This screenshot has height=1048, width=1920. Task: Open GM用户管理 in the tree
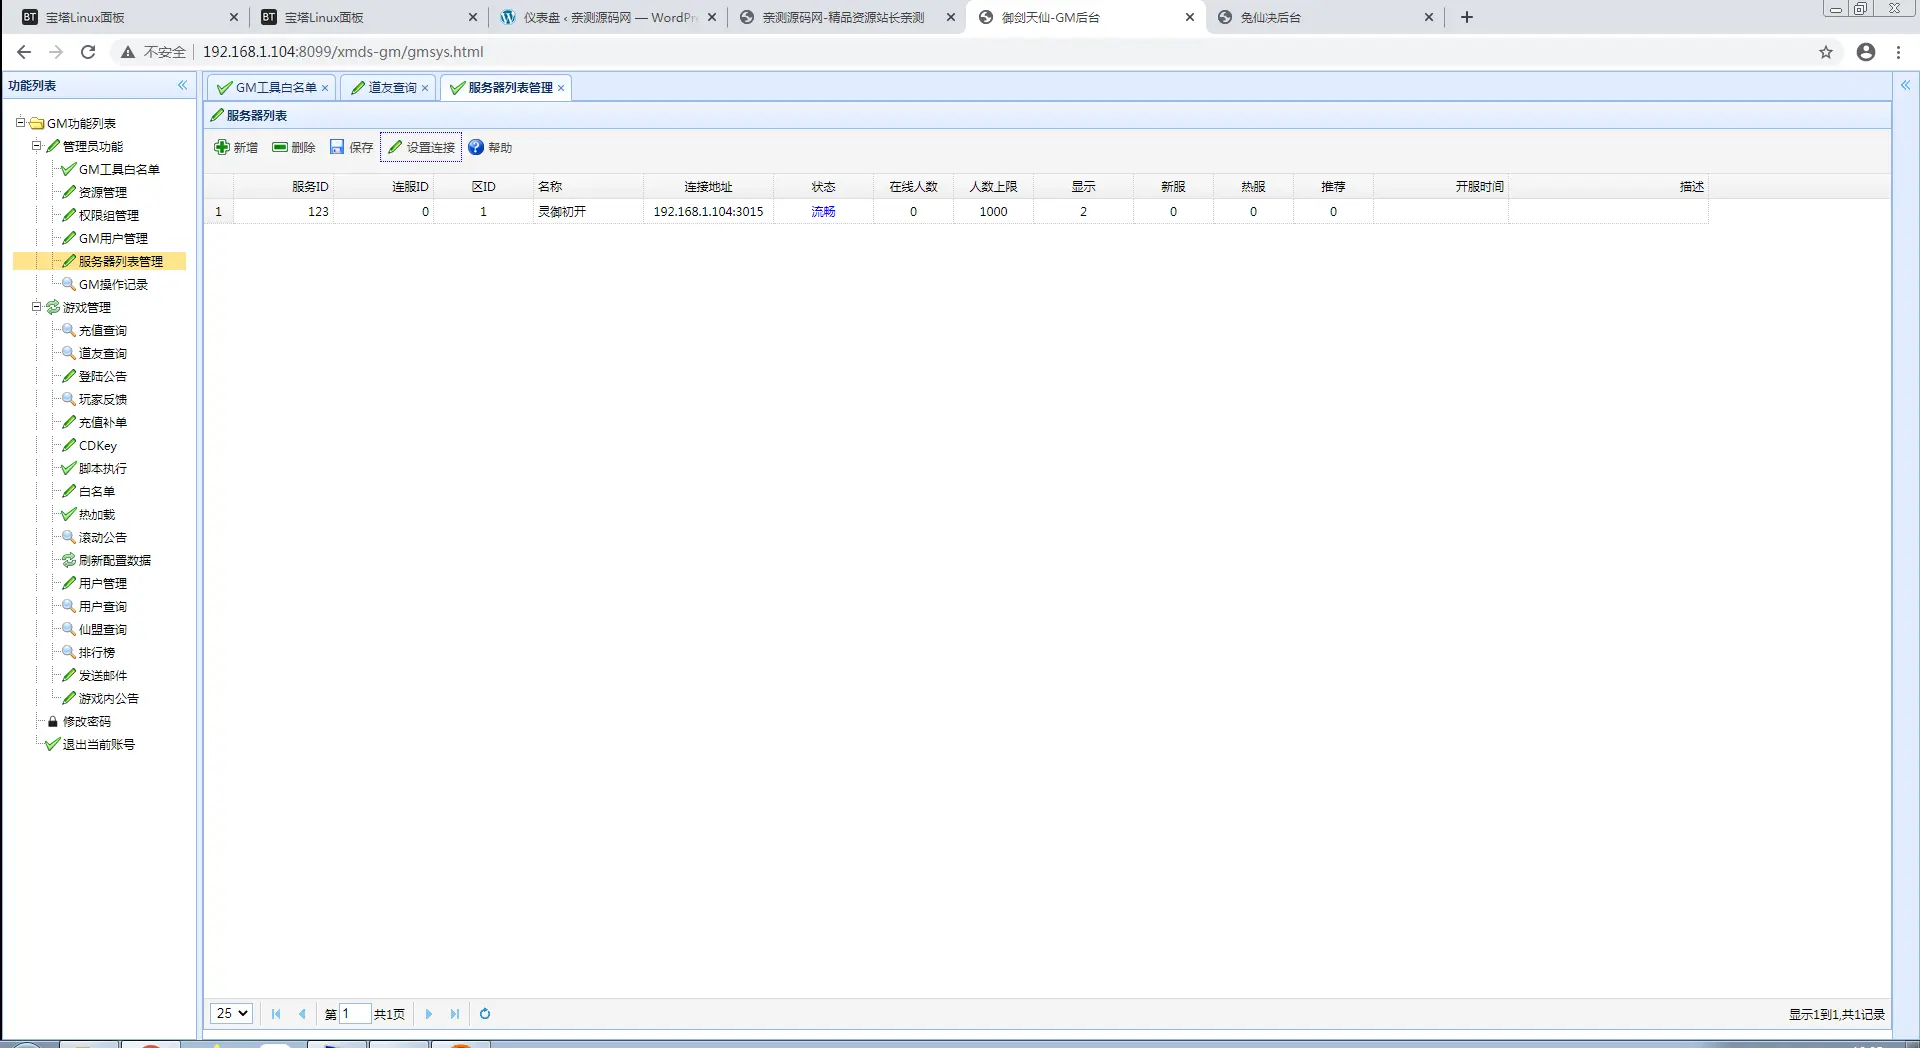(113, 238)
